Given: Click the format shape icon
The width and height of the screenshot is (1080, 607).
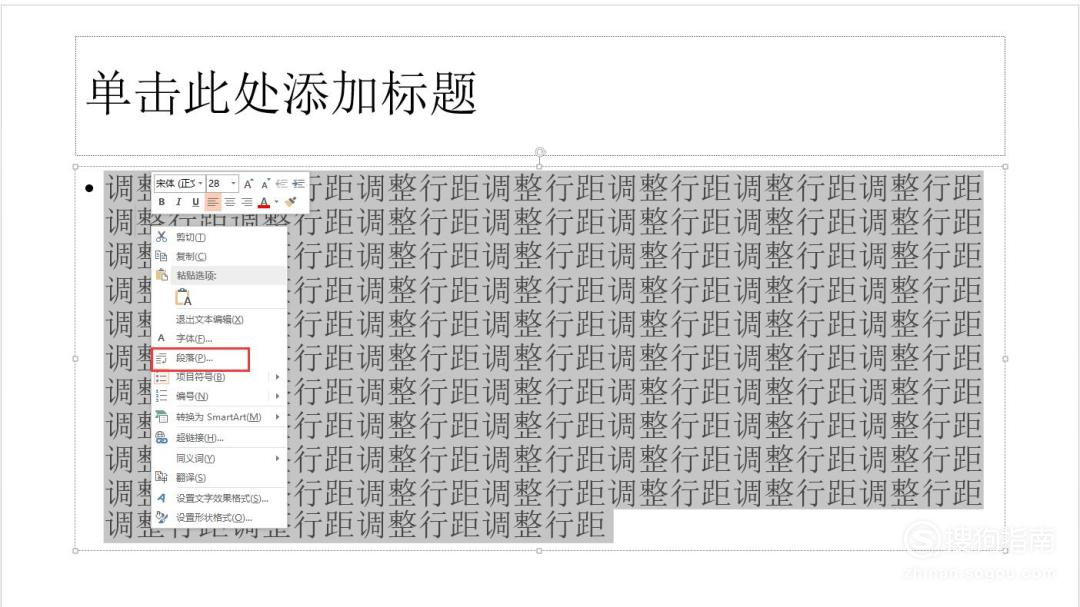Looking at the screenshot, I should pyautogui.click(x=161, y=517).
